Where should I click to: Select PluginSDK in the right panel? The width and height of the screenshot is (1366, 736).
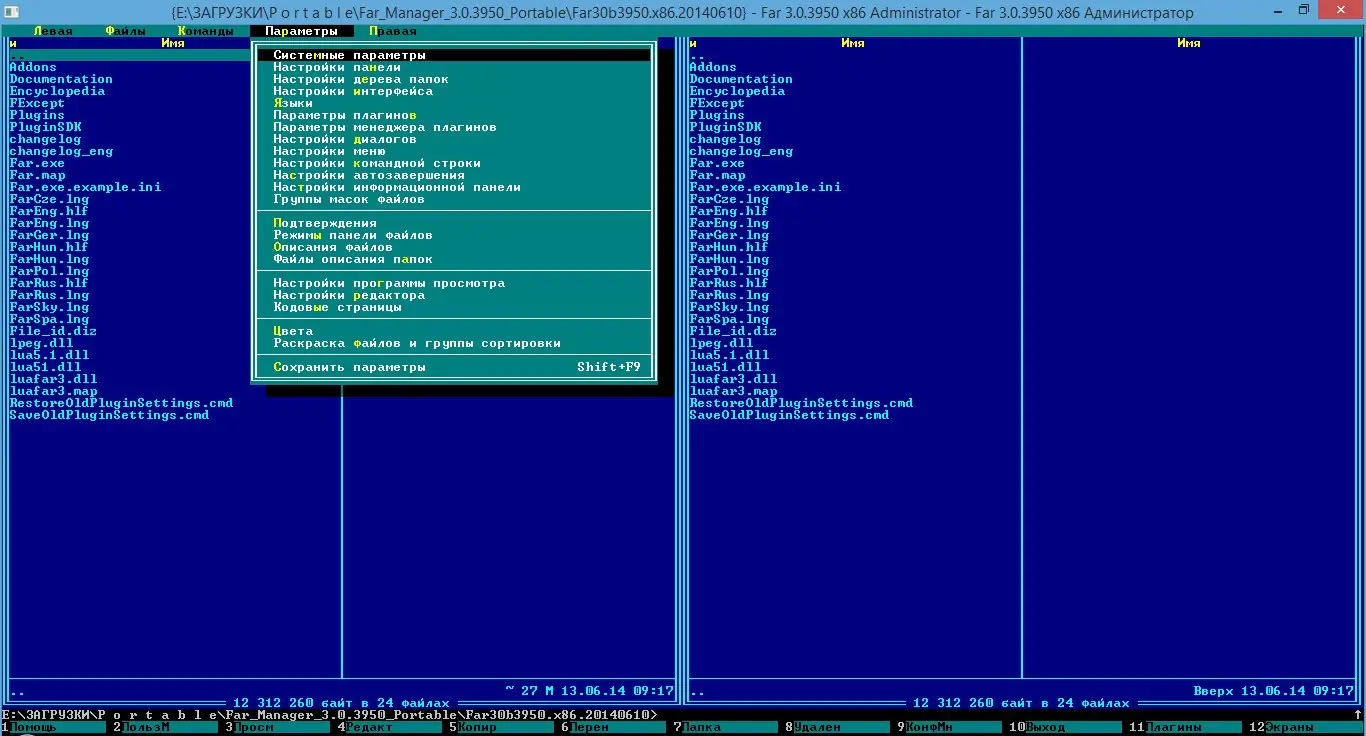tap(725, 127)
